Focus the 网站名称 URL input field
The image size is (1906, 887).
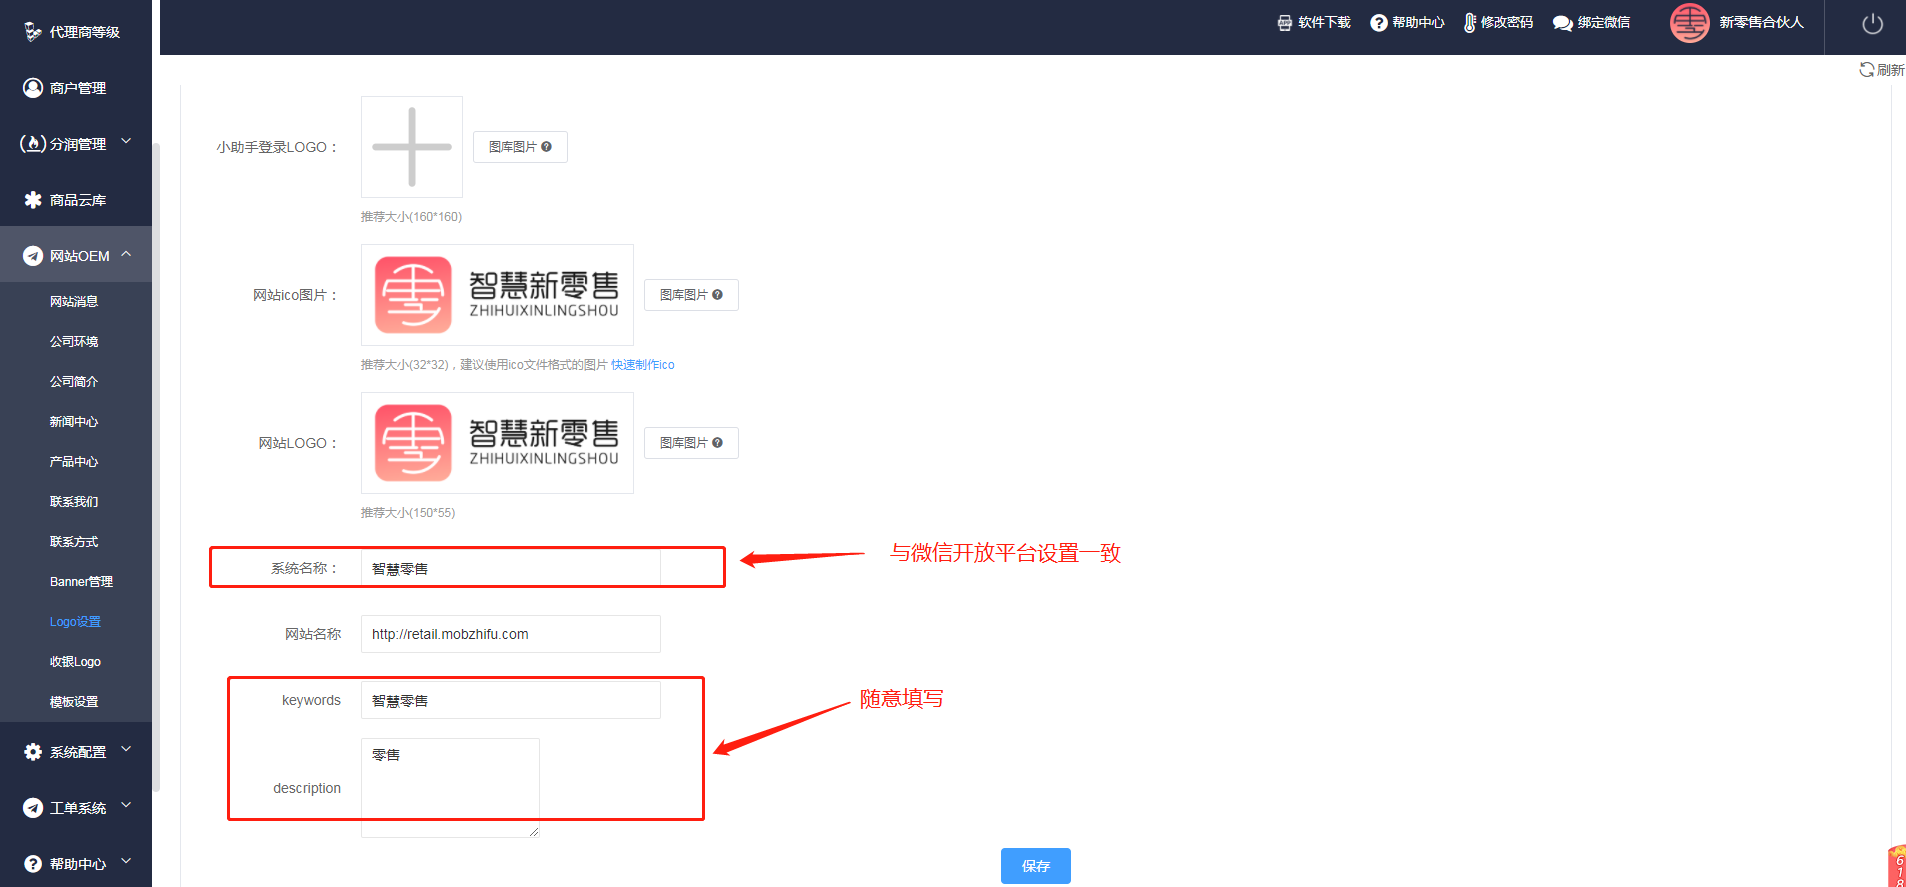click(511, 634)
